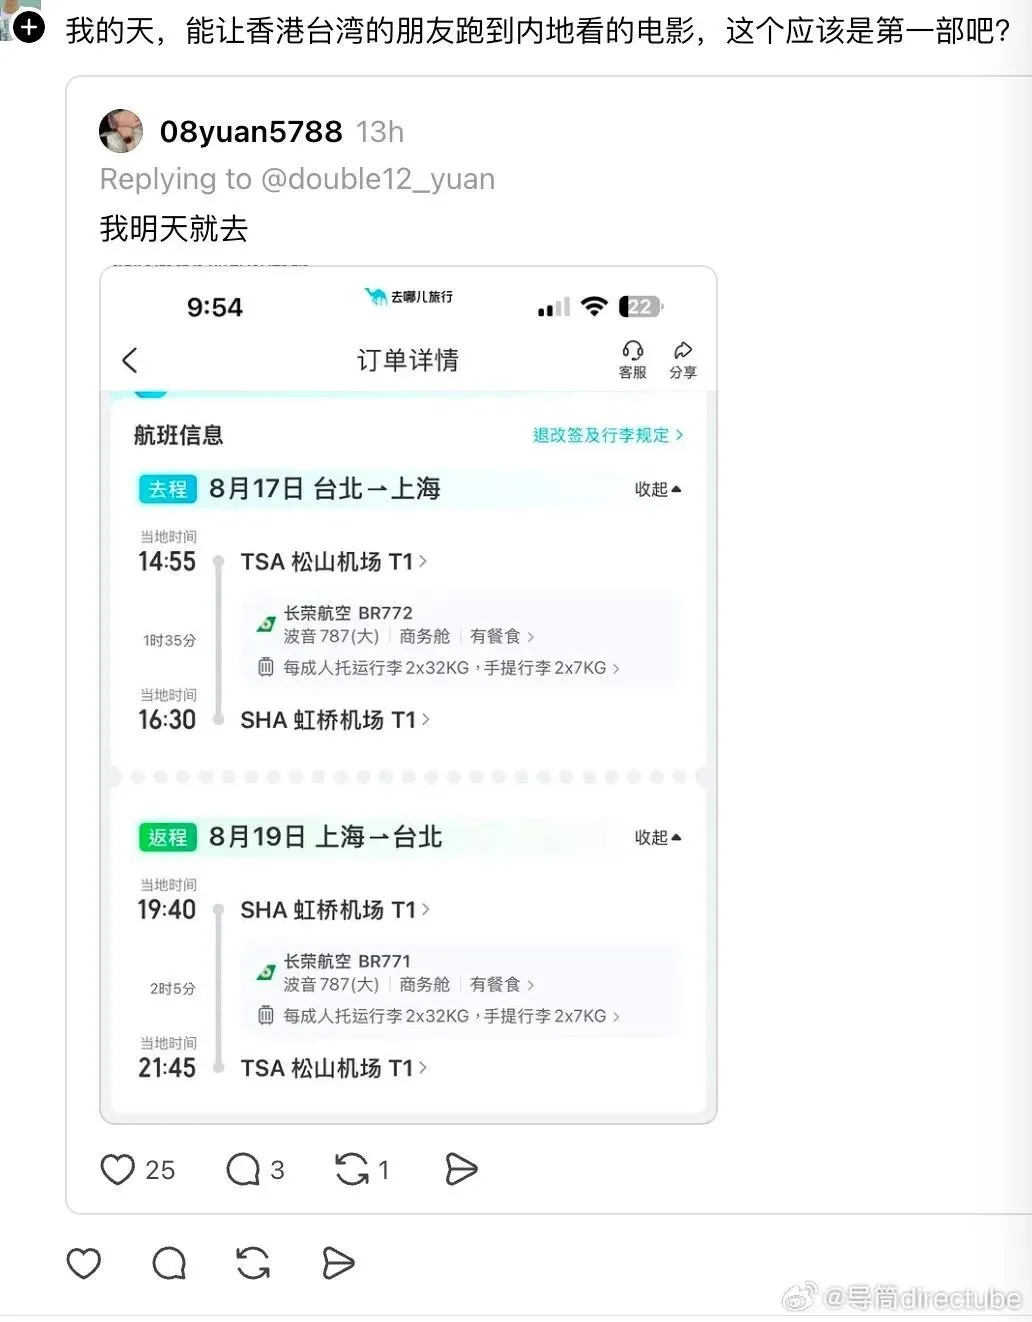Collapse the 去程 outbound flight section
The height and width of the screenshot is (1322, 1032).
pos(658,489)
